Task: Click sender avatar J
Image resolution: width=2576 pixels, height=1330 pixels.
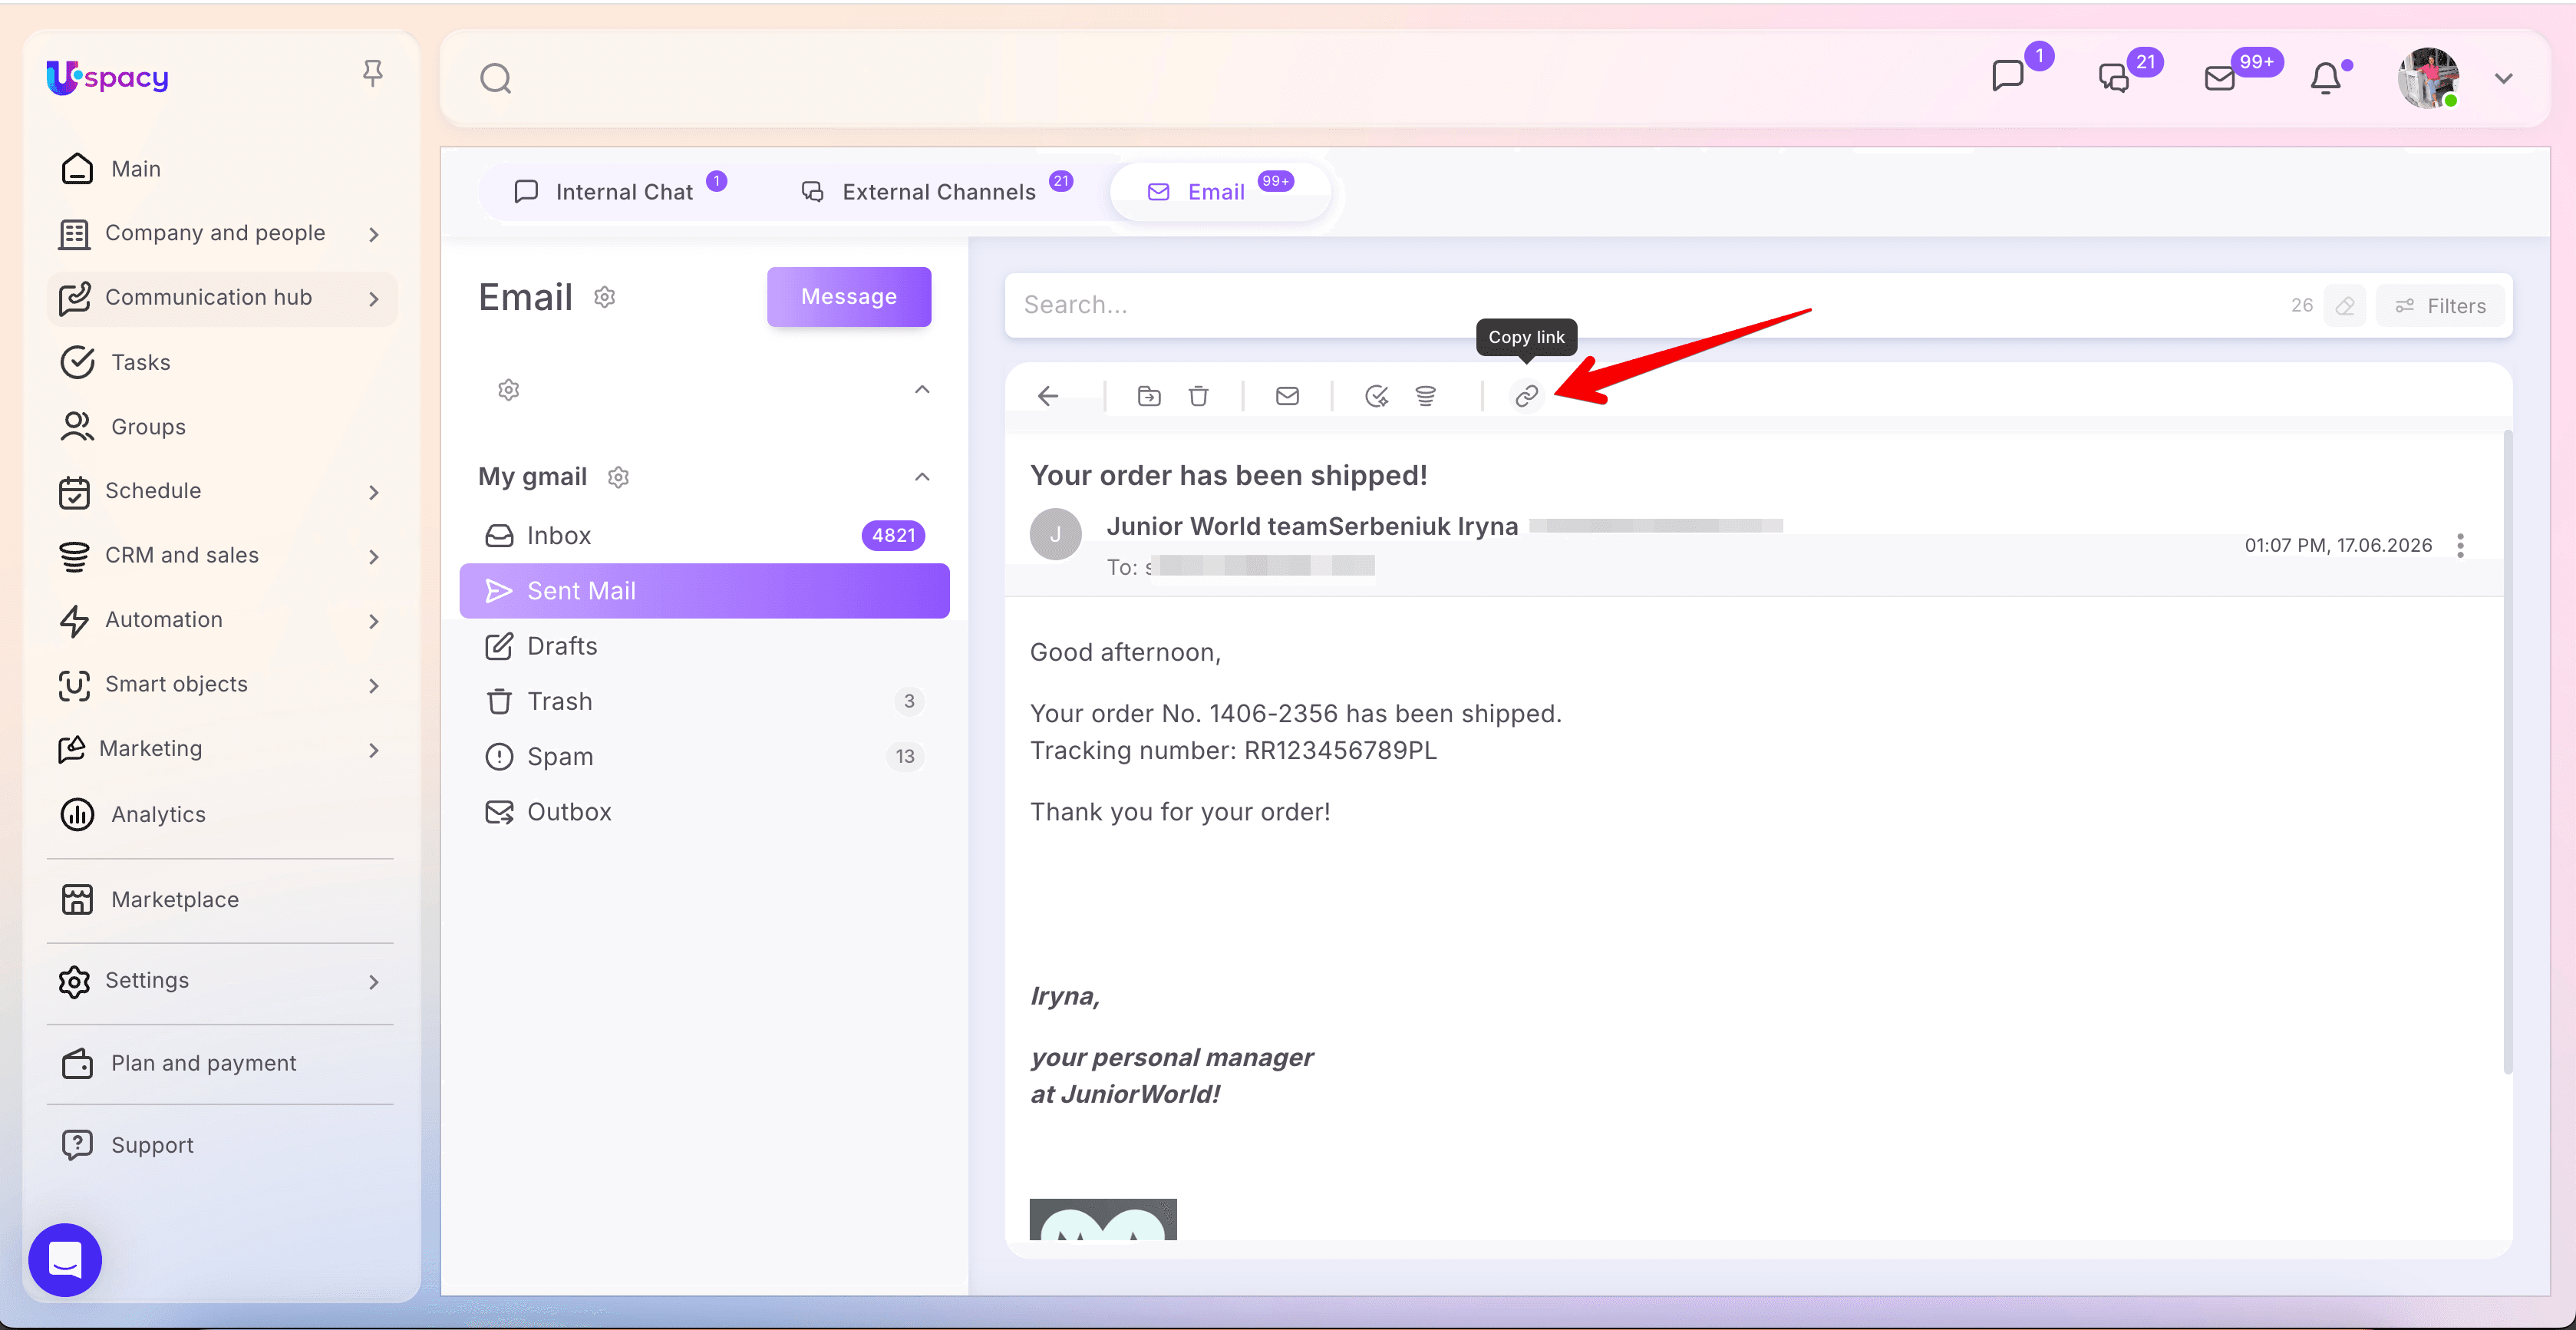Action: pyautogui.click(x=1055, y=534)
